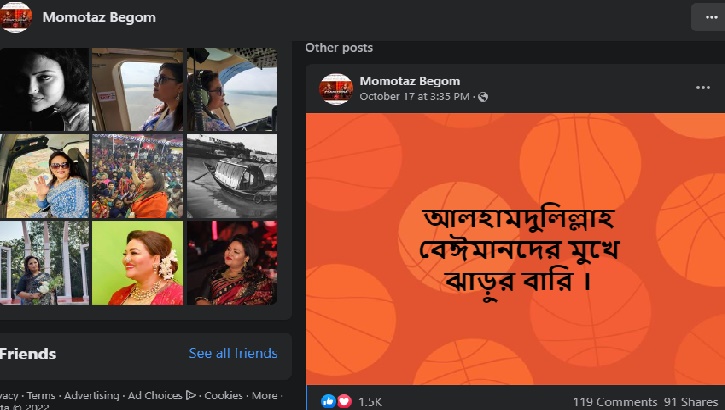
Task: Click the red Love reaction icon
Action: tap(344, 401)
